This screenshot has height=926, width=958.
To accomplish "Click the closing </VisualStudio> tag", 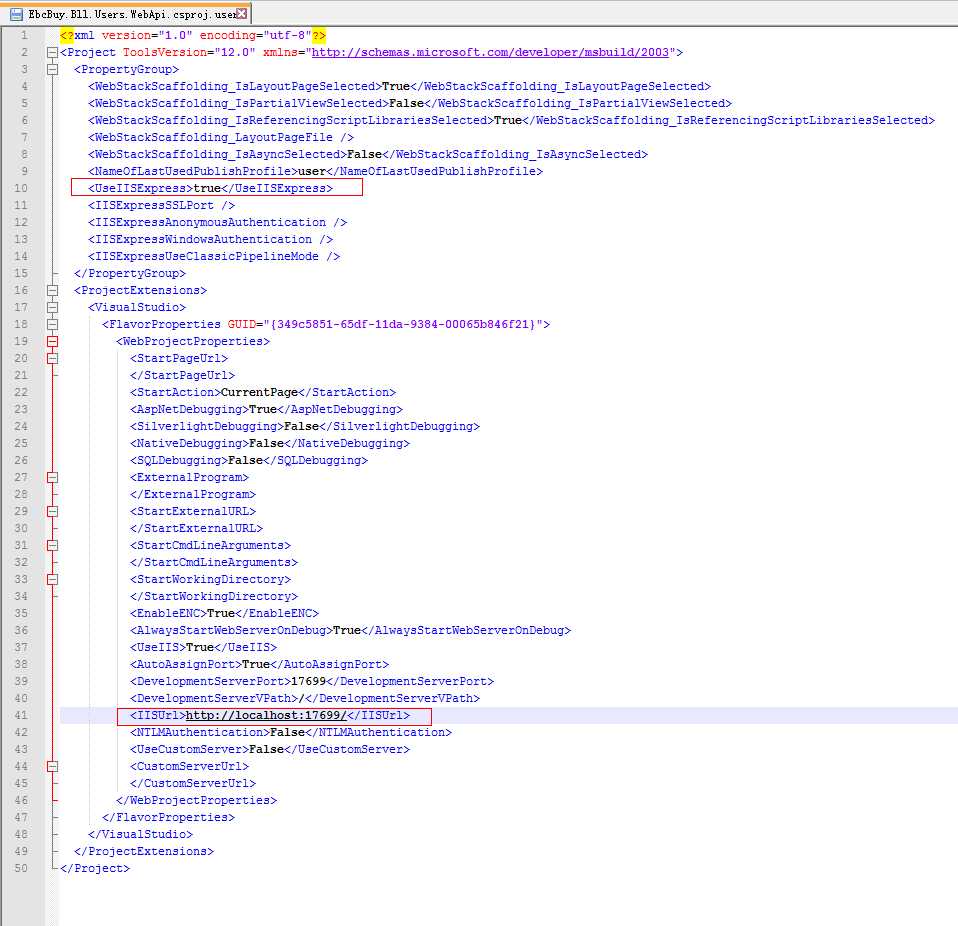I will pos(140,834).
